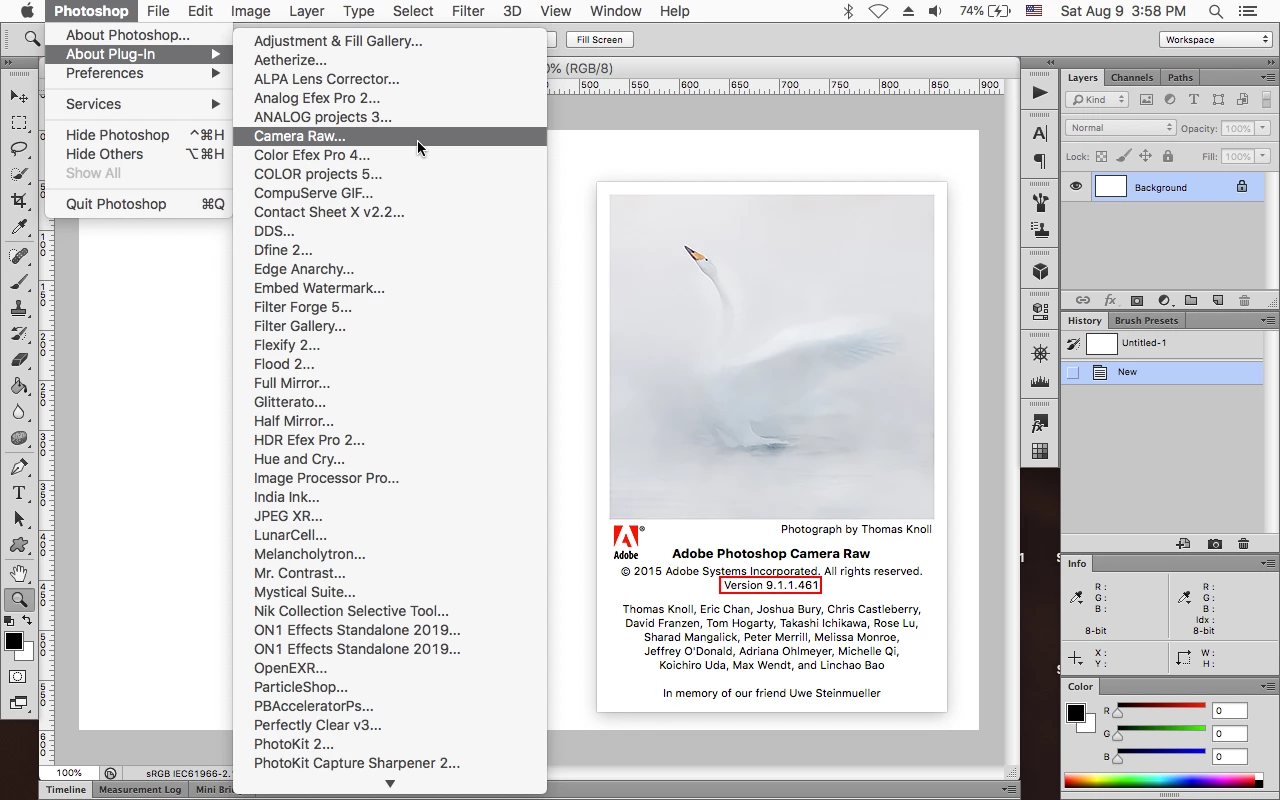Open the Fill slider dropdown arrow
The height and width of the screenshot is (800, 1280).
(x=1264, y=156)
